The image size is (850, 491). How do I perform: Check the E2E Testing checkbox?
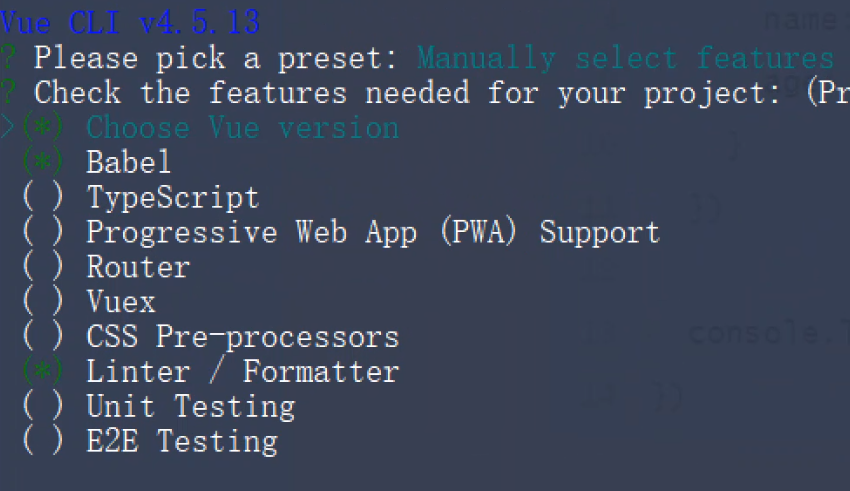pyautogui.click(x=42, y=441)
